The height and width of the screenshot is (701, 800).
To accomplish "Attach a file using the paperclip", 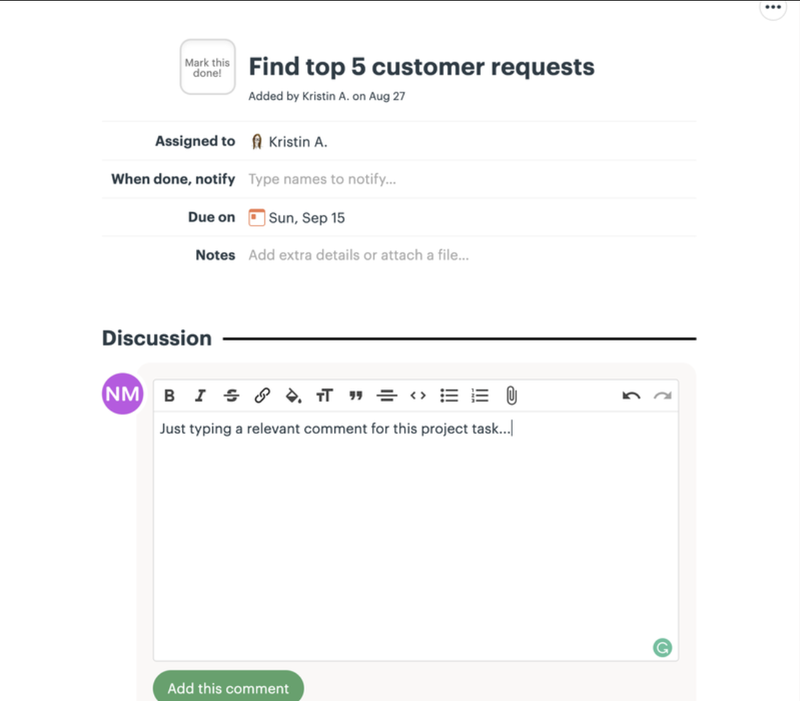I will (x=511, y=395).
